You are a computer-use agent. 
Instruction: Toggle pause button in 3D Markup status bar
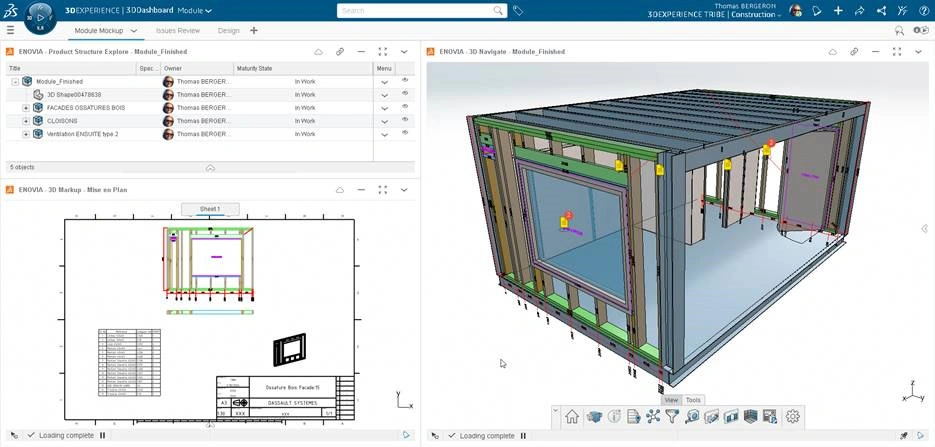(103, 436)
